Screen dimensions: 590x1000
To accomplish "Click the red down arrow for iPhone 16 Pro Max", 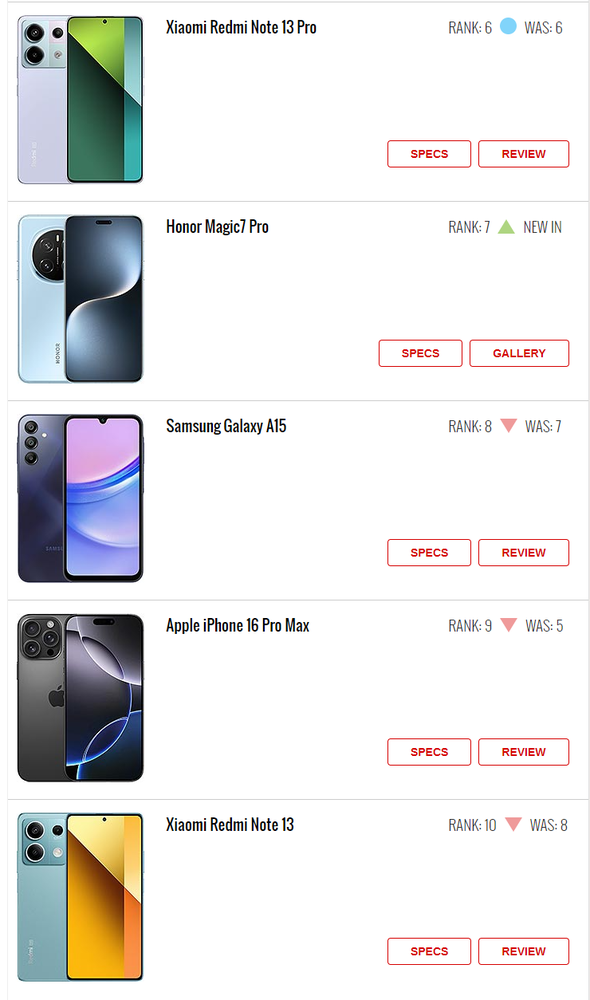I will 508,625.
